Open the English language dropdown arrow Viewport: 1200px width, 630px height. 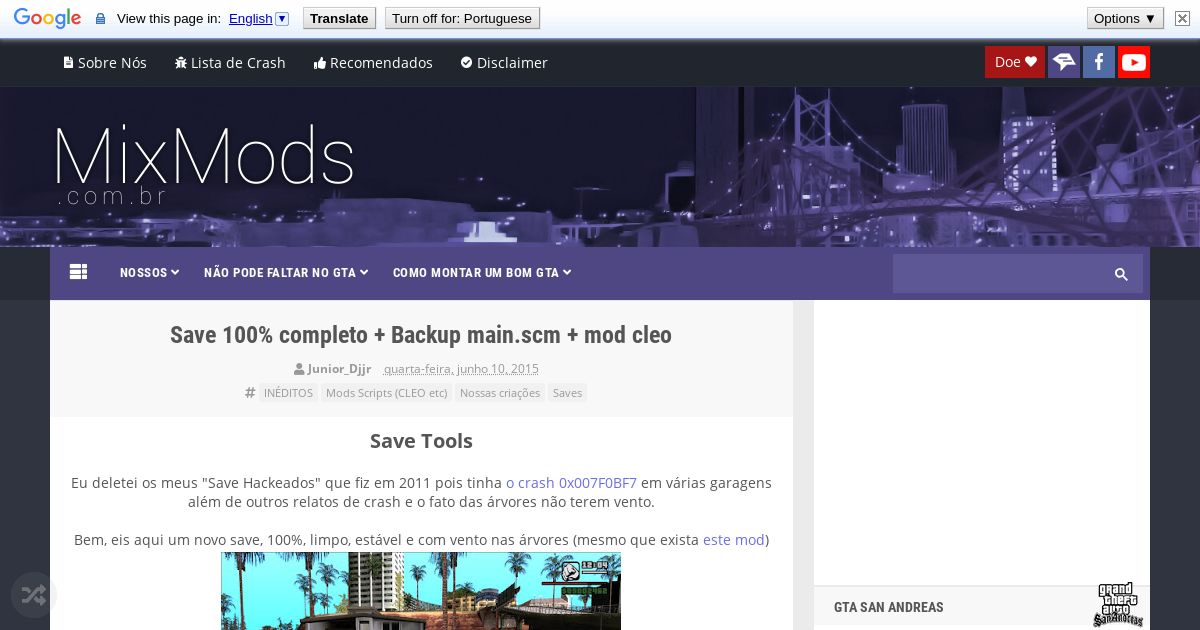(282, 18)
